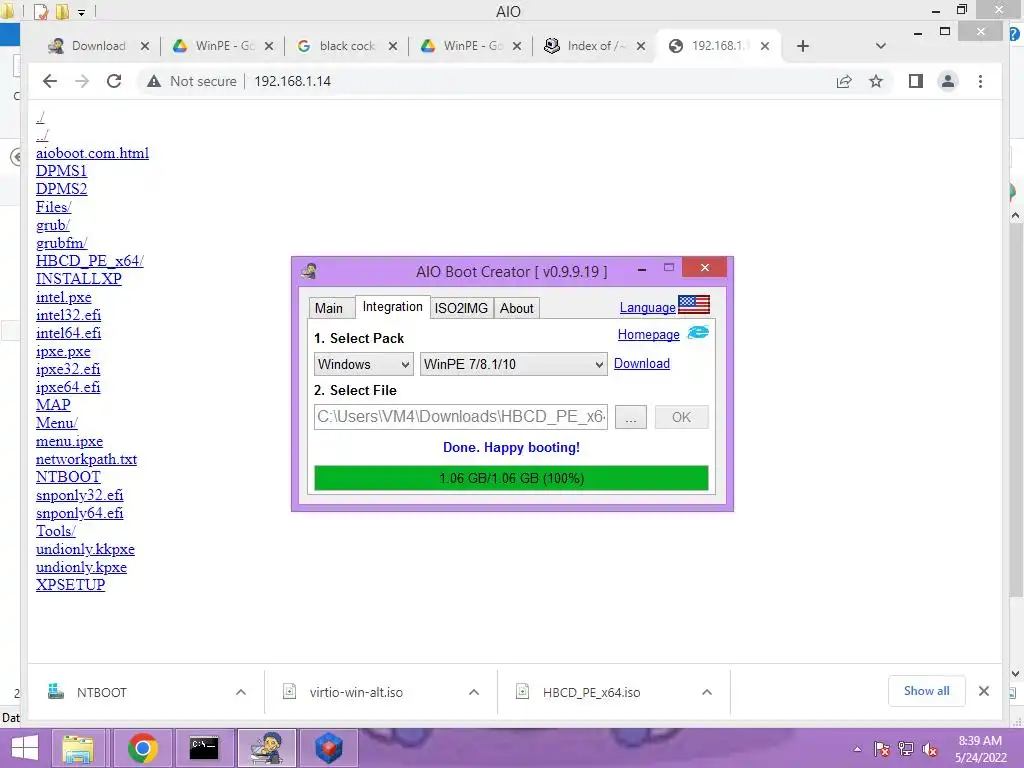Image resolution: width=1024 pixels, height=768 pixels.
Task: Open the Windows Start menu
Action: point(25,748)
